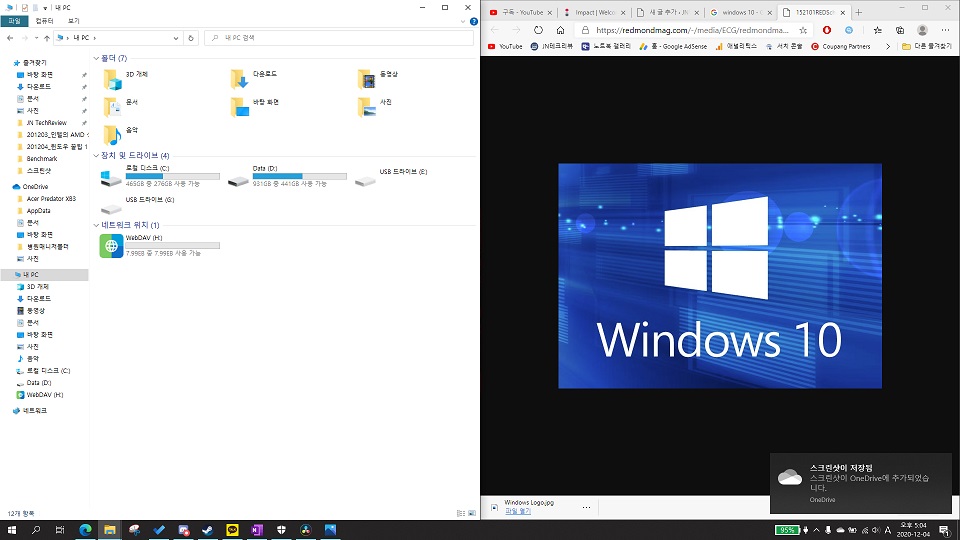Viewport: 960px width, 540px height.
Task: Click the browser refresh button
Action: click(x=538, y=30)
